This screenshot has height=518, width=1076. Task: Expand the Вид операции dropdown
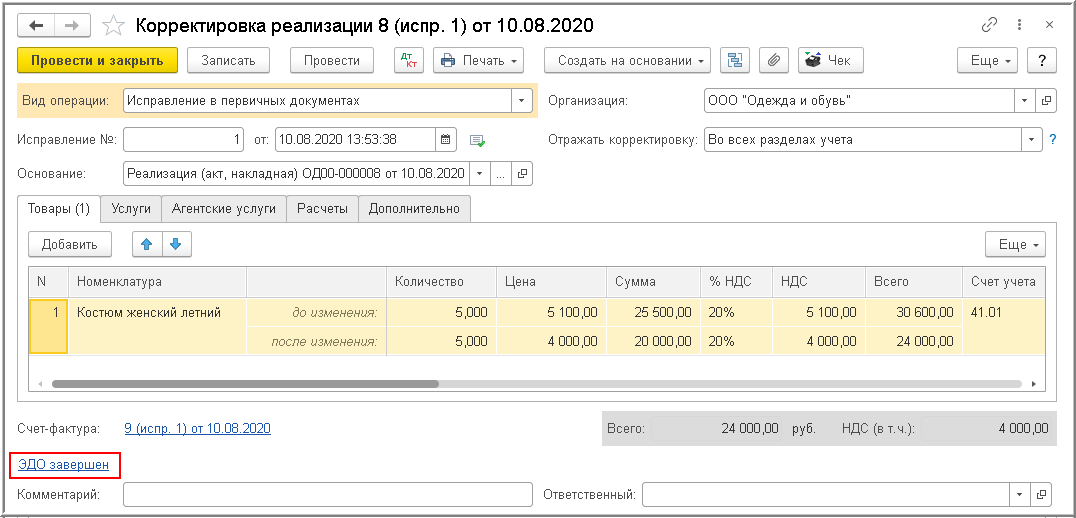pyautogui.click(x=521, y=100)
